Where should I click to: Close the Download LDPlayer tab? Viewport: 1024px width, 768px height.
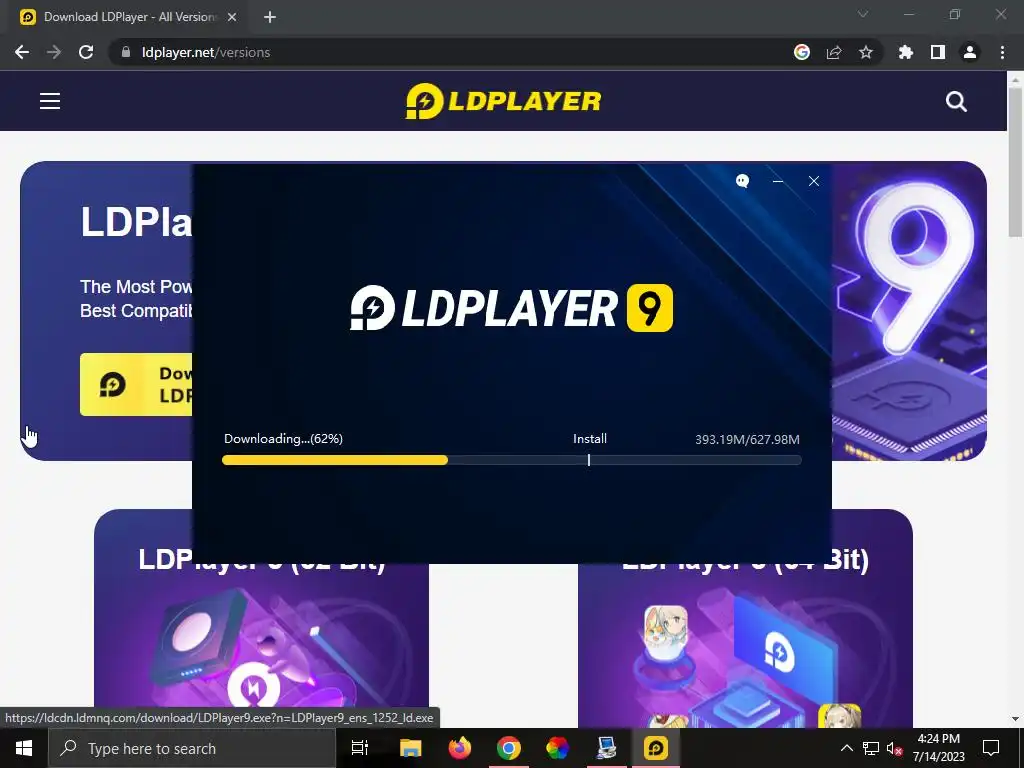coord(232,17)
